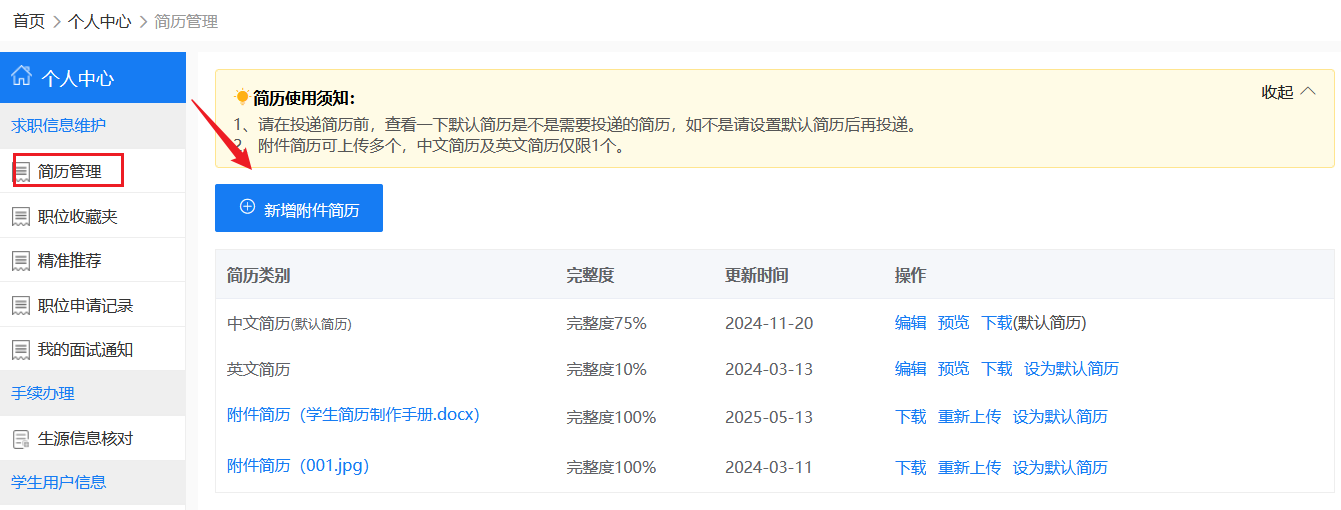The height and width of the screenshot is (510, 1341).
Task: Open attachment 学生简历制作手册.docx
Action: click(353, 414)
